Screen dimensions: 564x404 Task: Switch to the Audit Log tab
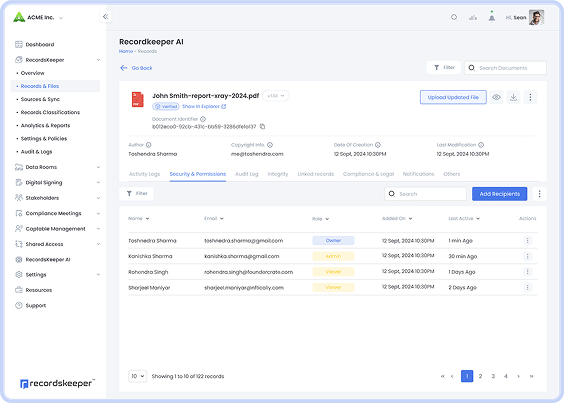click(247, 174)
